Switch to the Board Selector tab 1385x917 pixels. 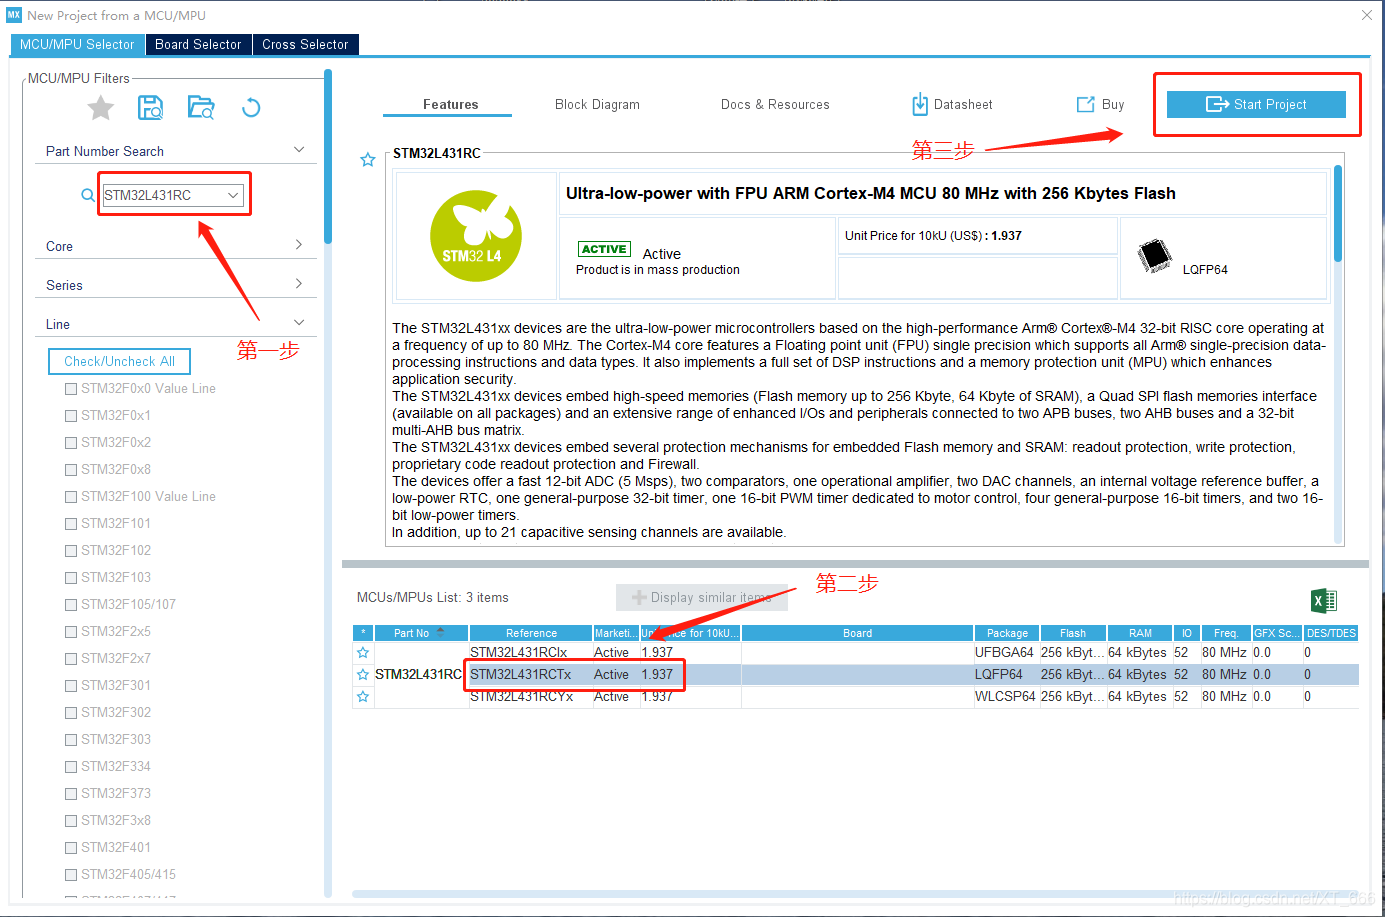pyautogui.click(x=198, y=44)
